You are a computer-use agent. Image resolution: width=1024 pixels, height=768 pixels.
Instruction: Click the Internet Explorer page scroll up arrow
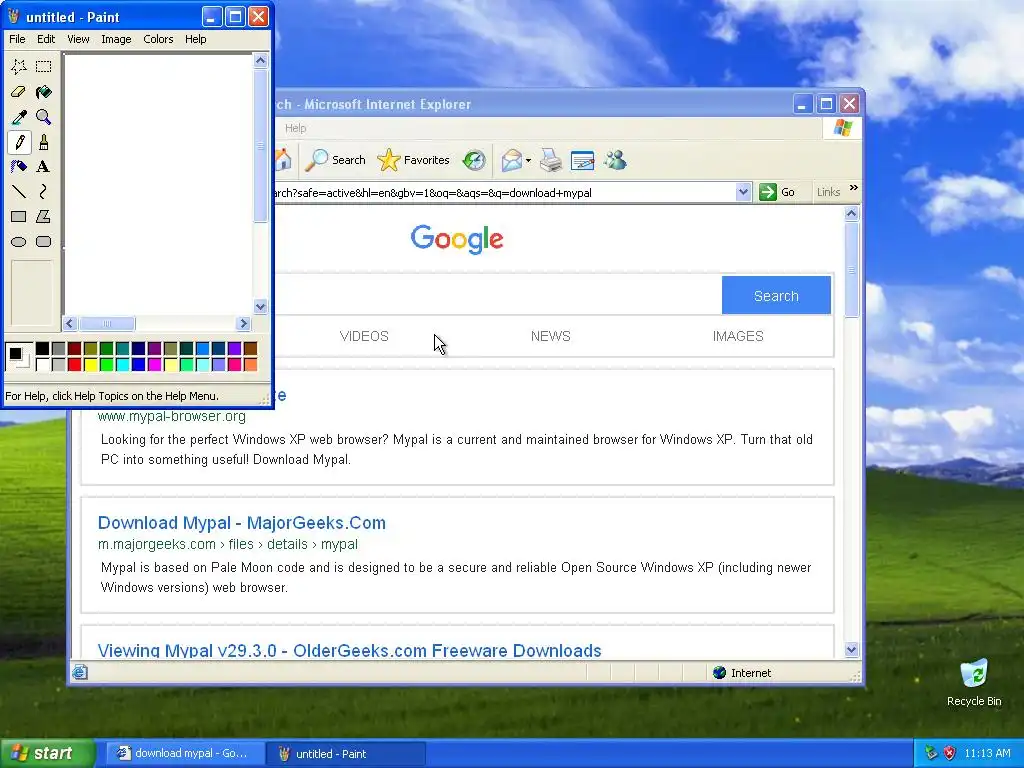[x=851, y=214]
